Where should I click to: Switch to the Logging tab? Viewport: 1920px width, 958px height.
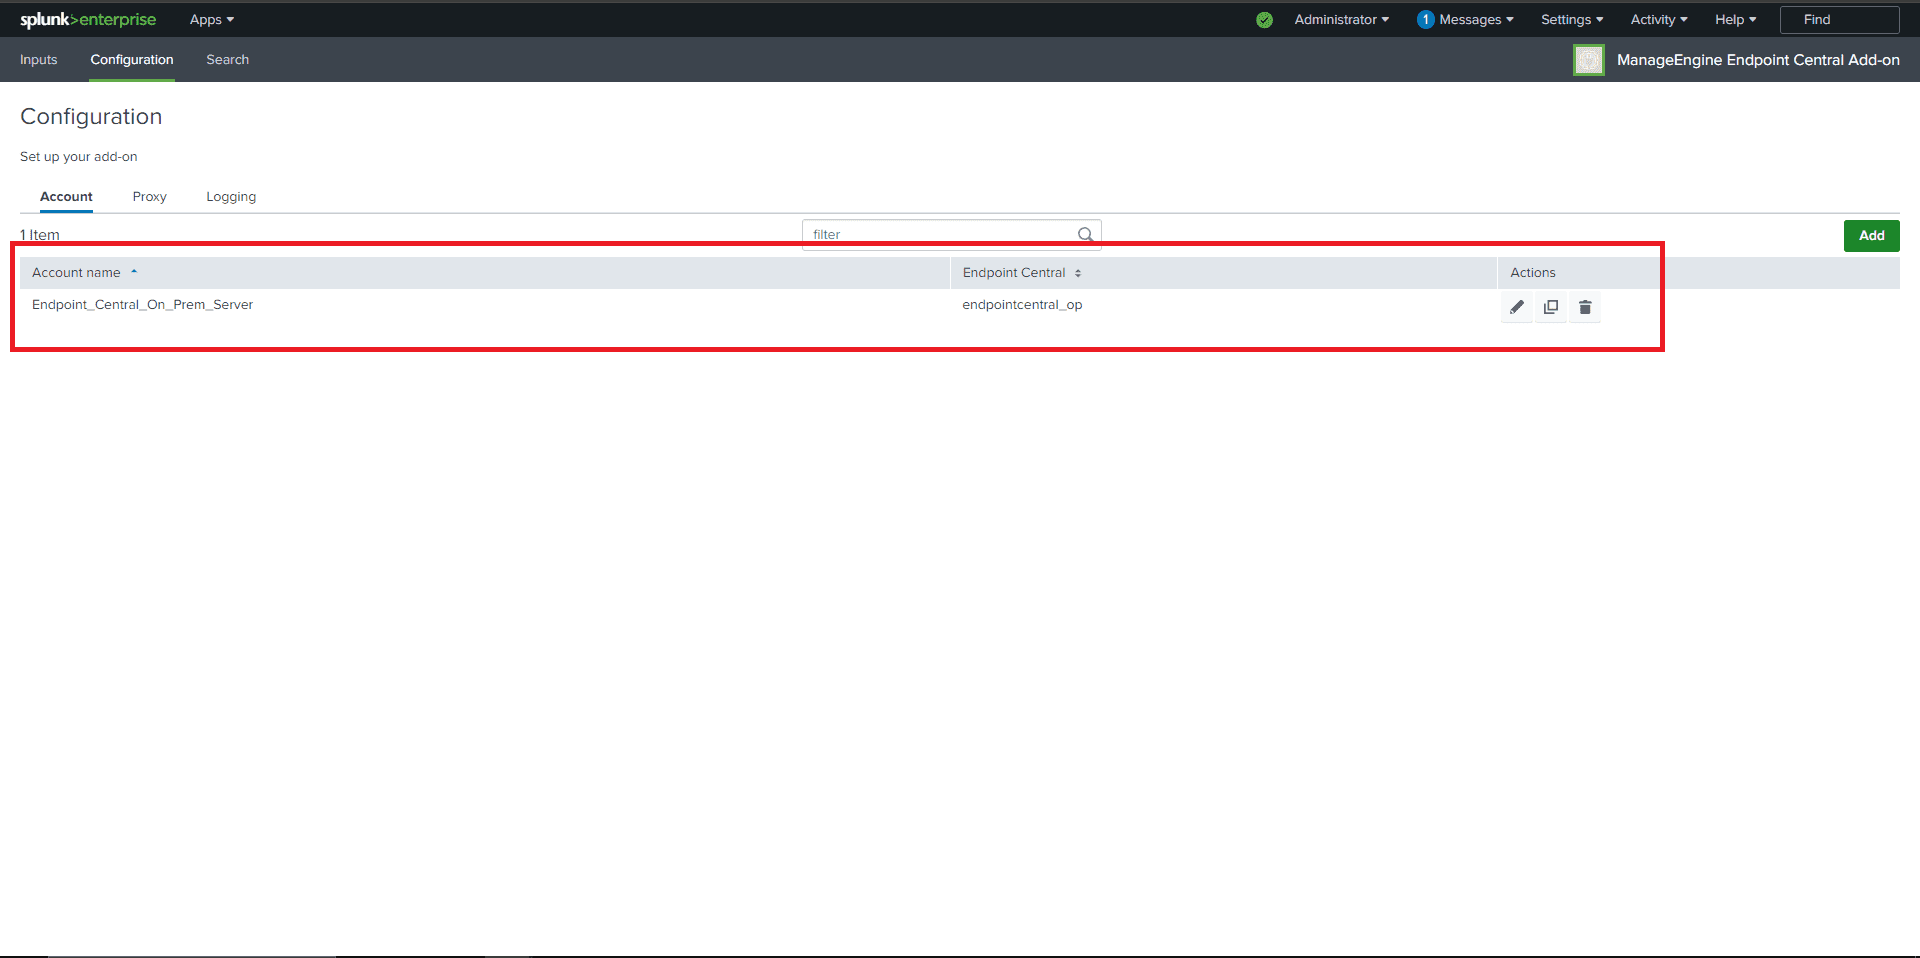tap(230, 196)
